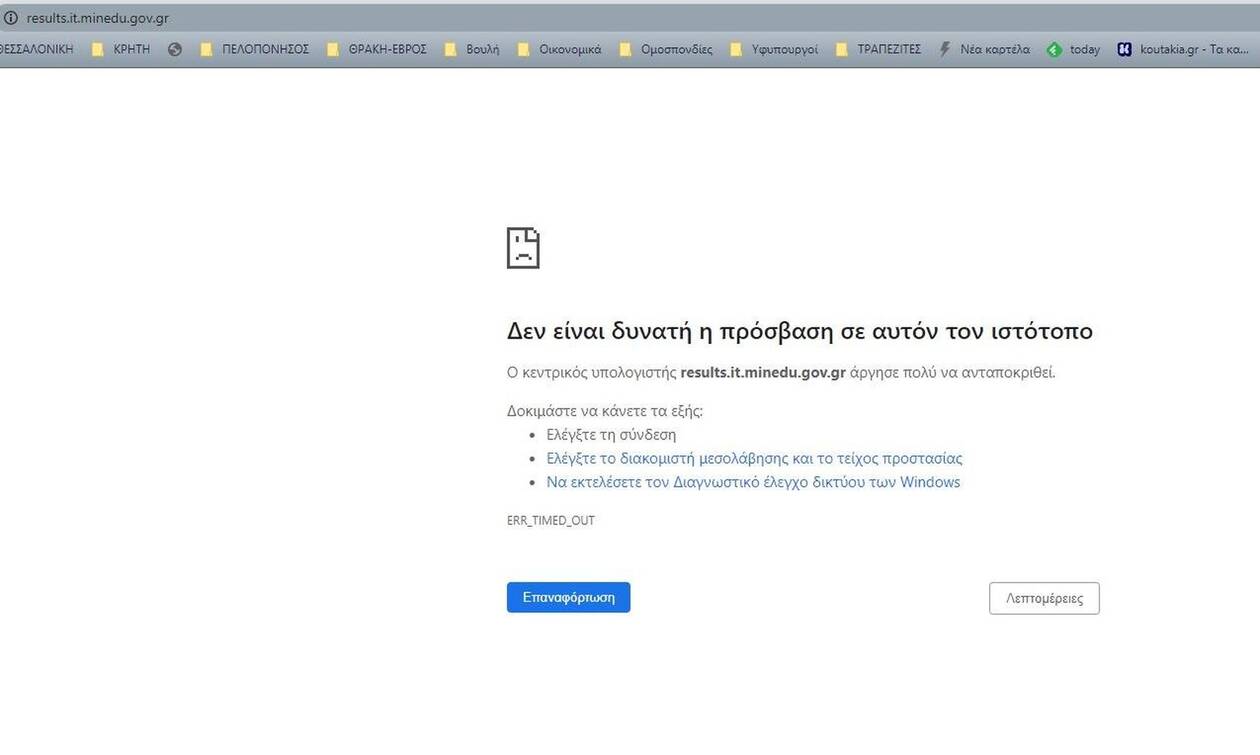1260x755 pixels.
Task: Expand the ΠΕΛΟΠΟΝΝΗΣΟΣ bookmark folder
Action: pos(255,49)
